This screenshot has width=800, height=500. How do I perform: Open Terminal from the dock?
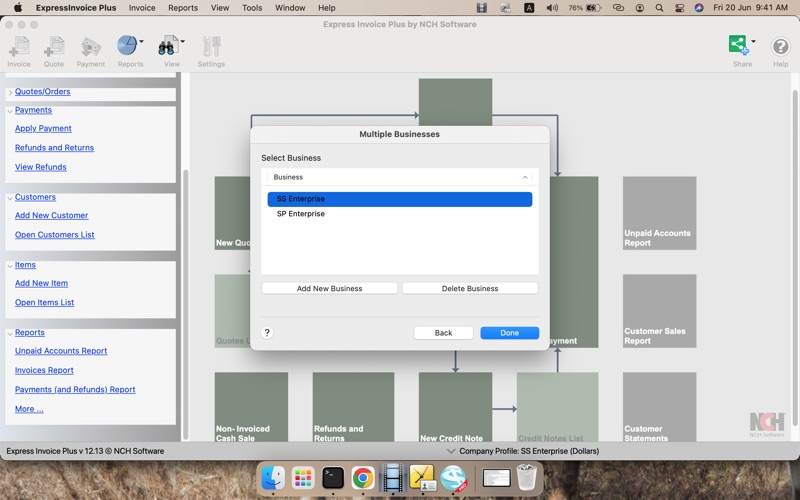(x=333, y=478)
